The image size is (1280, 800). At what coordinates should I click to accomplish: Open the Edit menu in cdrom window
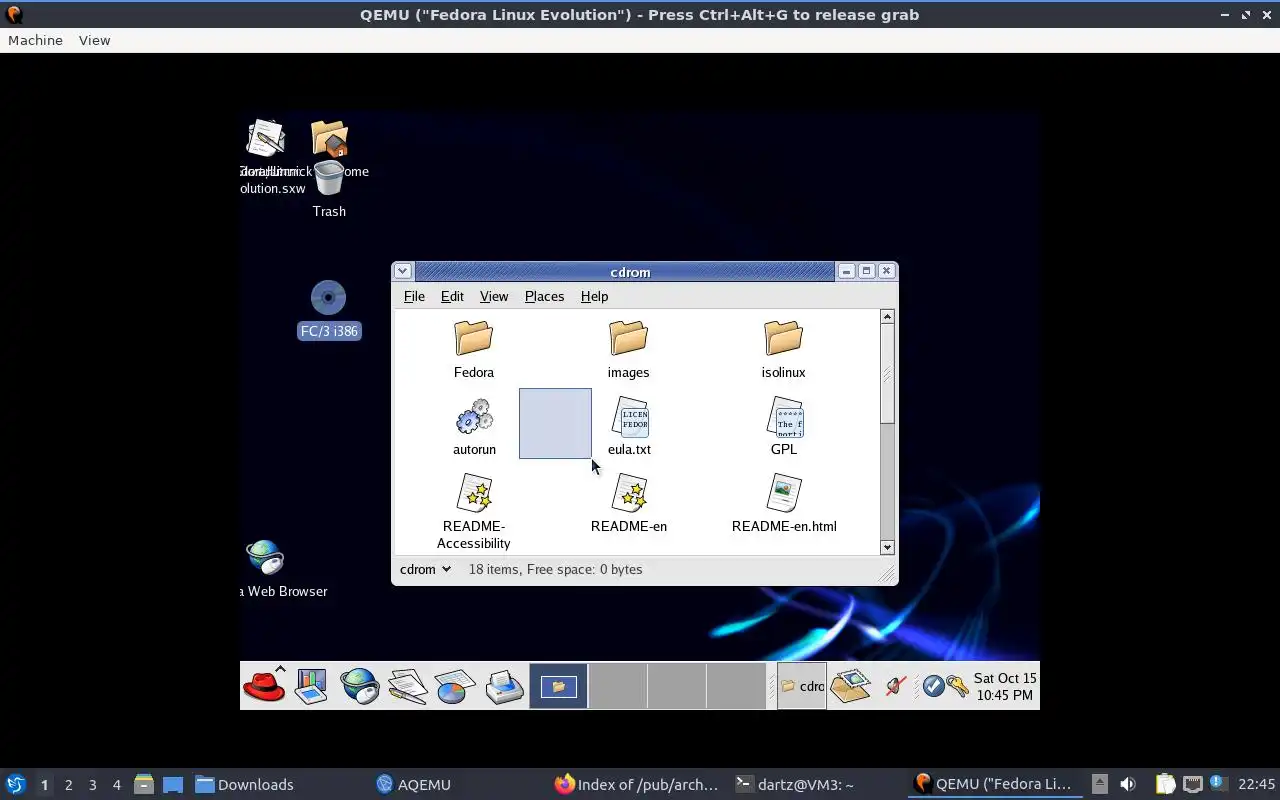coord(452,296)
